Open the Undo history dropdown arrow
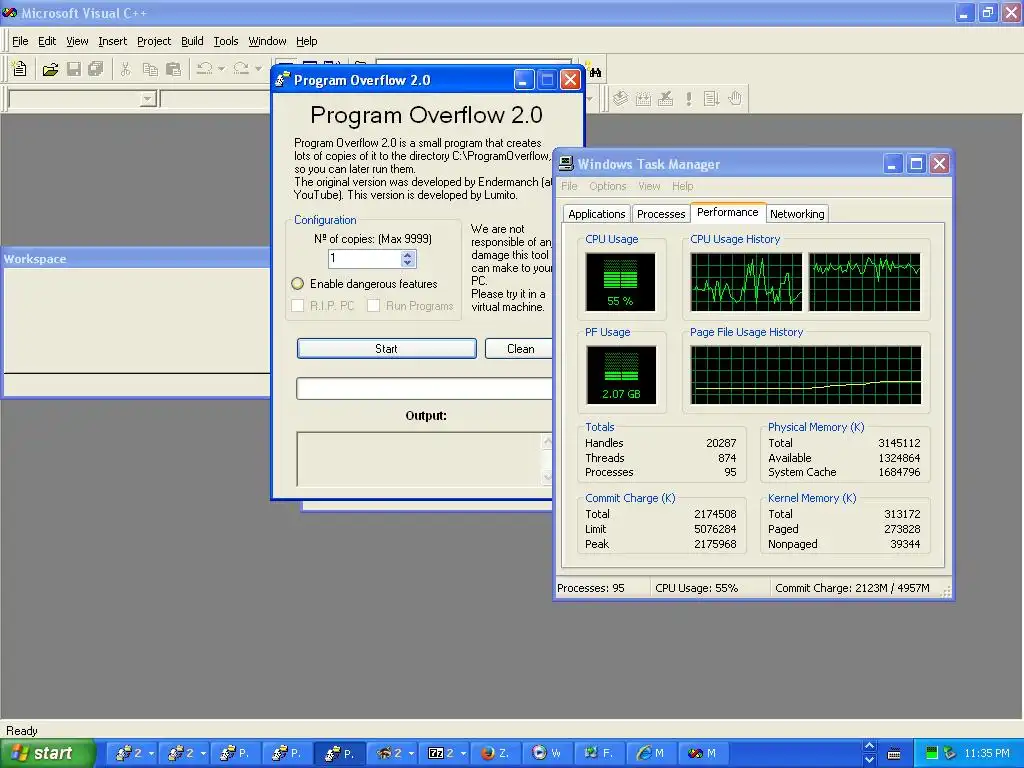 pyautogui.click(x=221, y=69)
